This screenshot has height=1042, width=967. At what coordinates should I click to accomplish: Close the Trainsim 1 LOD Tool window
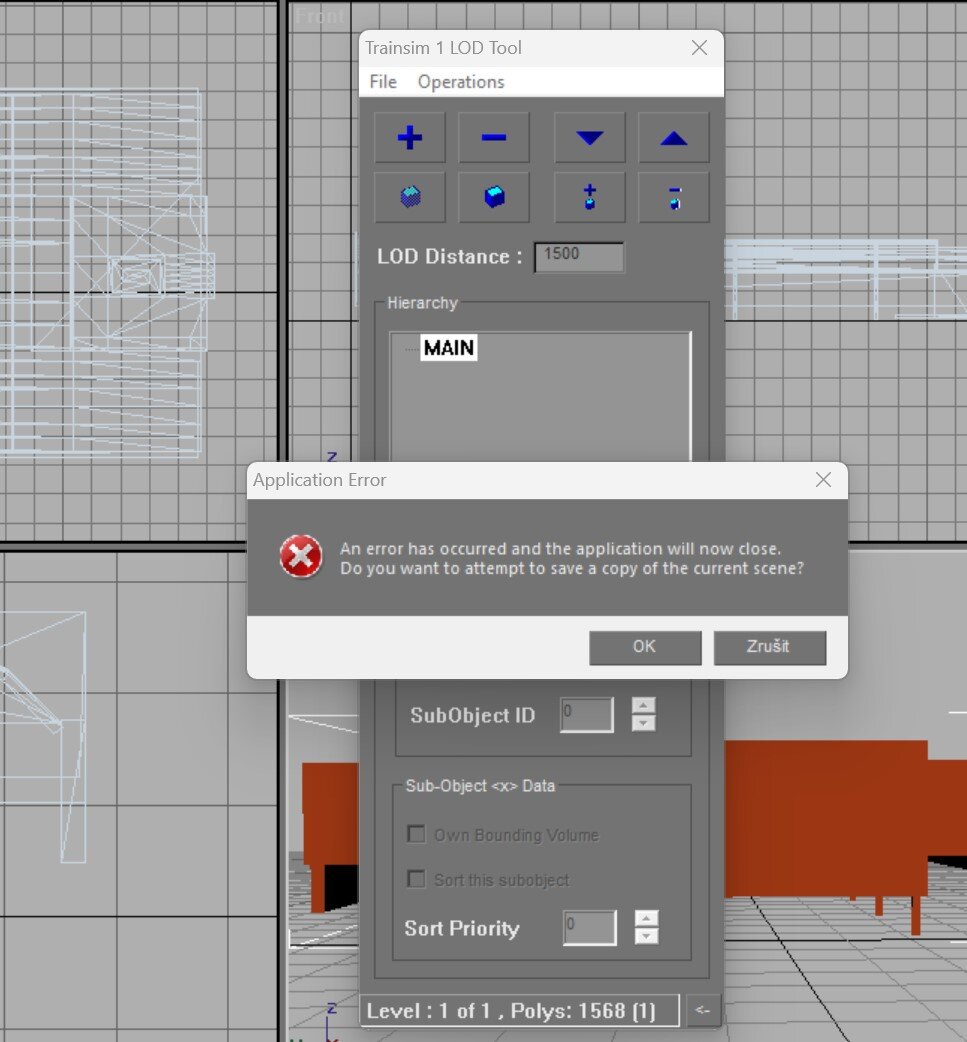pyautogui.click(x=699, y=48)
